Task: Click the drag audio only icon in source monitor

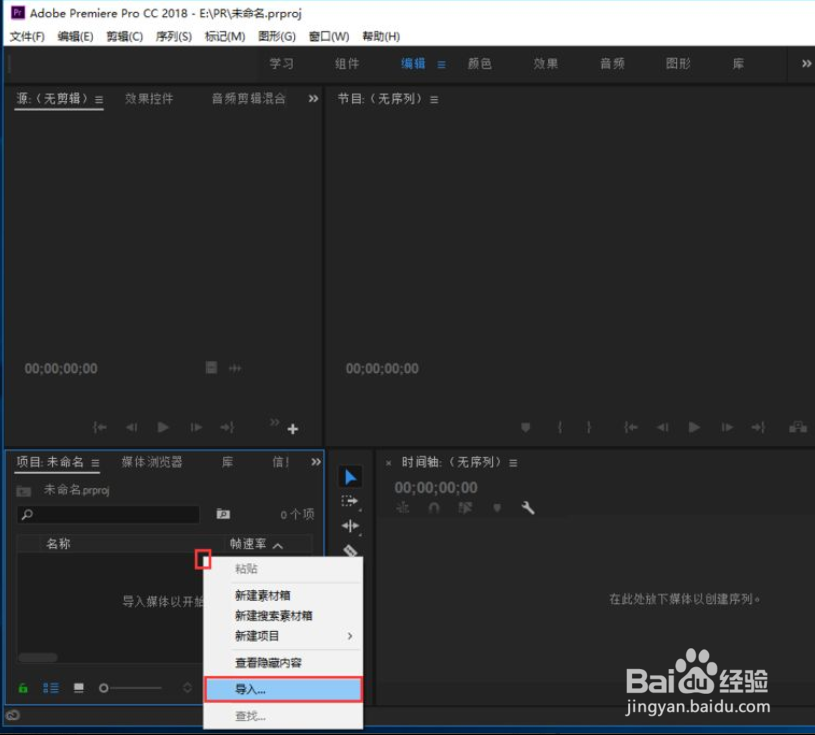Action: tap(235, 368)
